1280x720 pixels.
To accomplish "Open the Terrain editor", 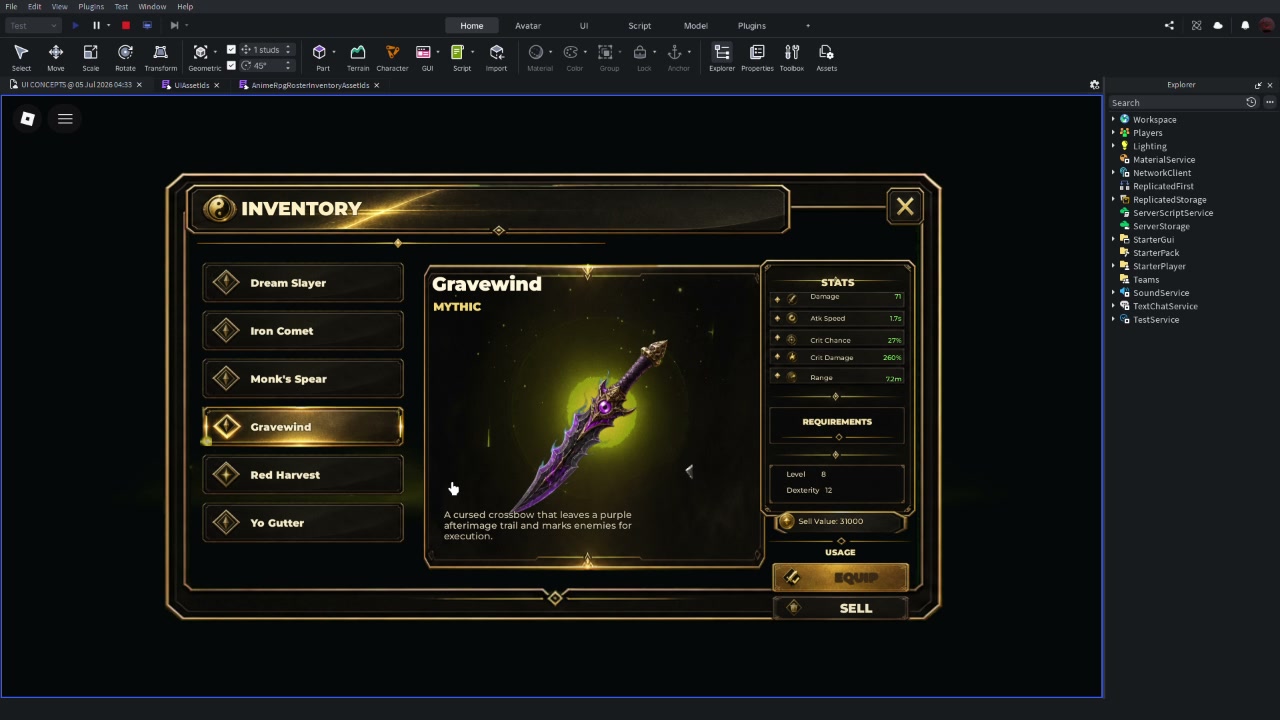I will pos(357,57).
